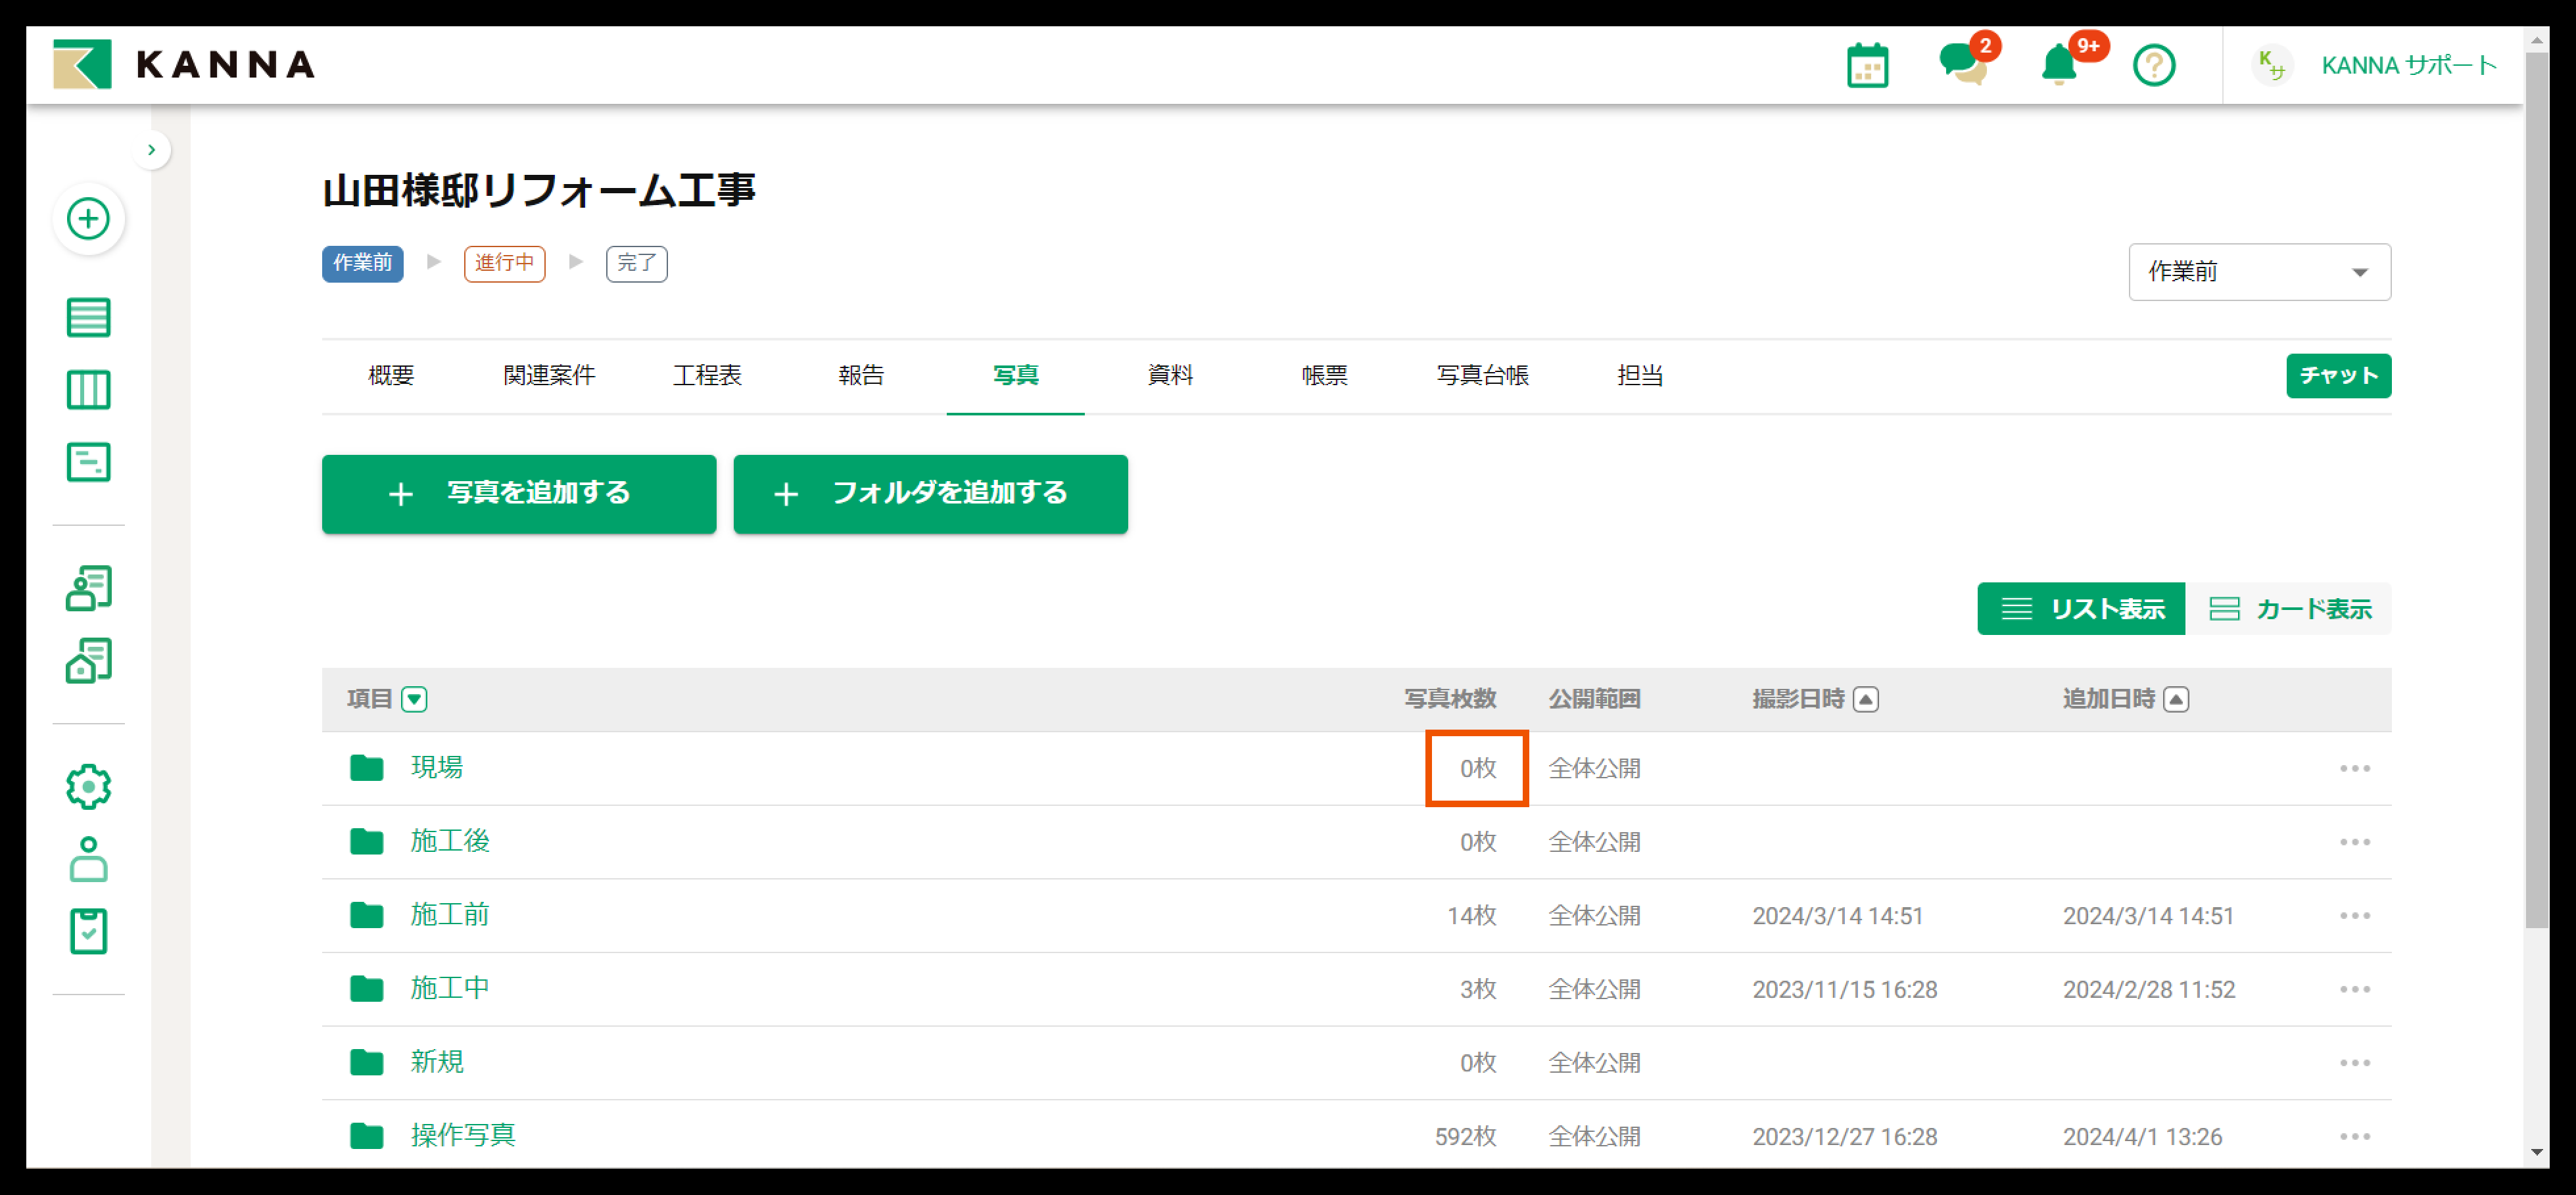Toggle 撮影日時 sort order arrow
The height and width of the screenshot is (1195, 2576).
coord(1865,699)
